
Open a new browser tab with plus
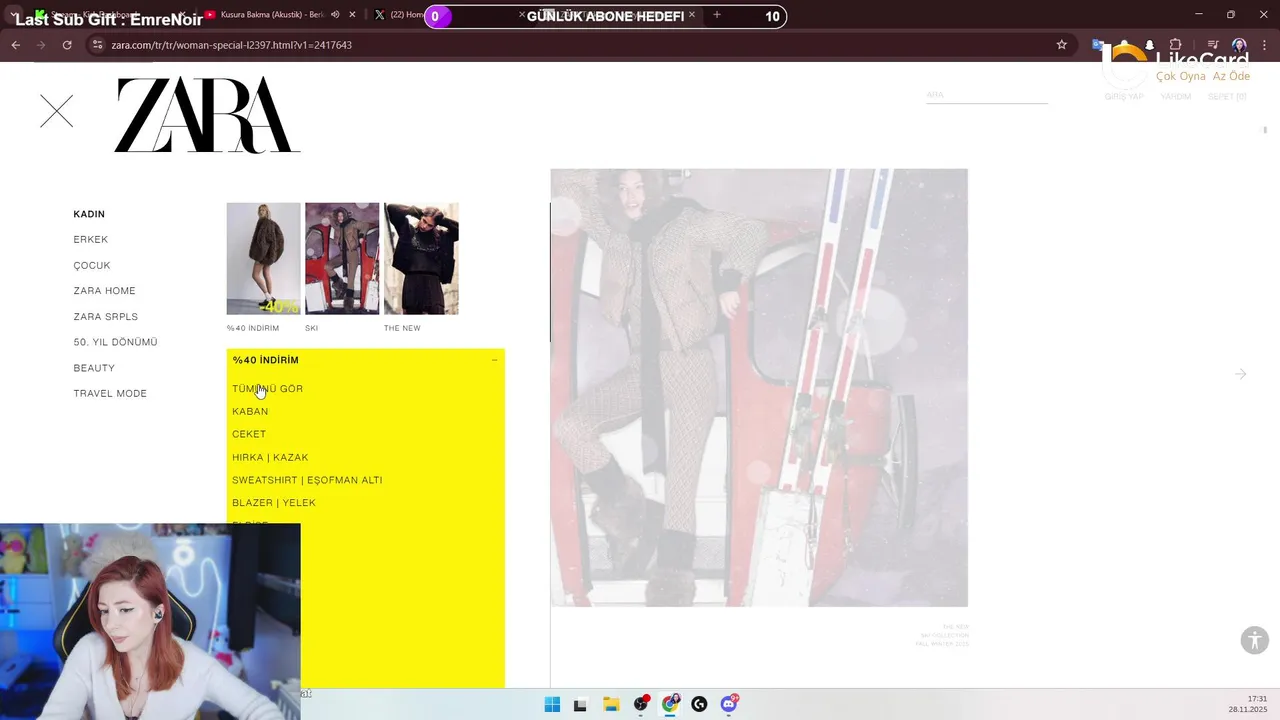pos(717,15)
